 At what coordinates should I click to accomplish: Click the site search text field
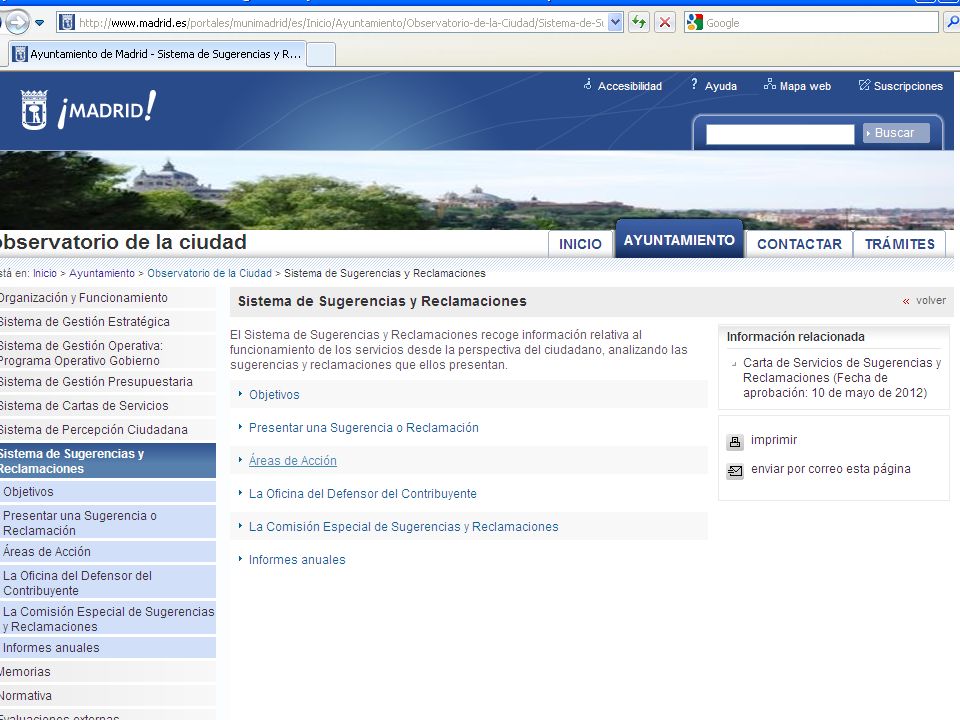pos(780,134)
